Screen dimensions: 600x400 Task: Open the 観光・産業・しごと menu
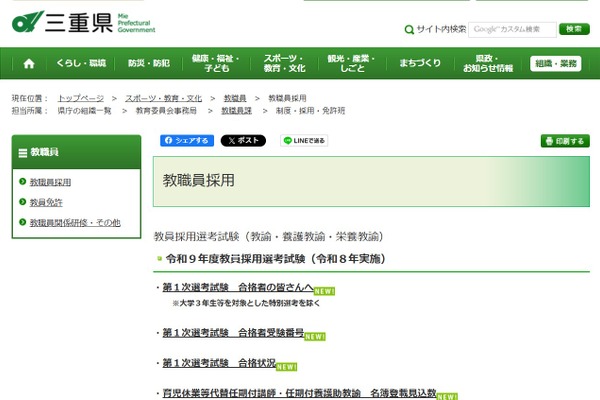[x=352, y=63]
